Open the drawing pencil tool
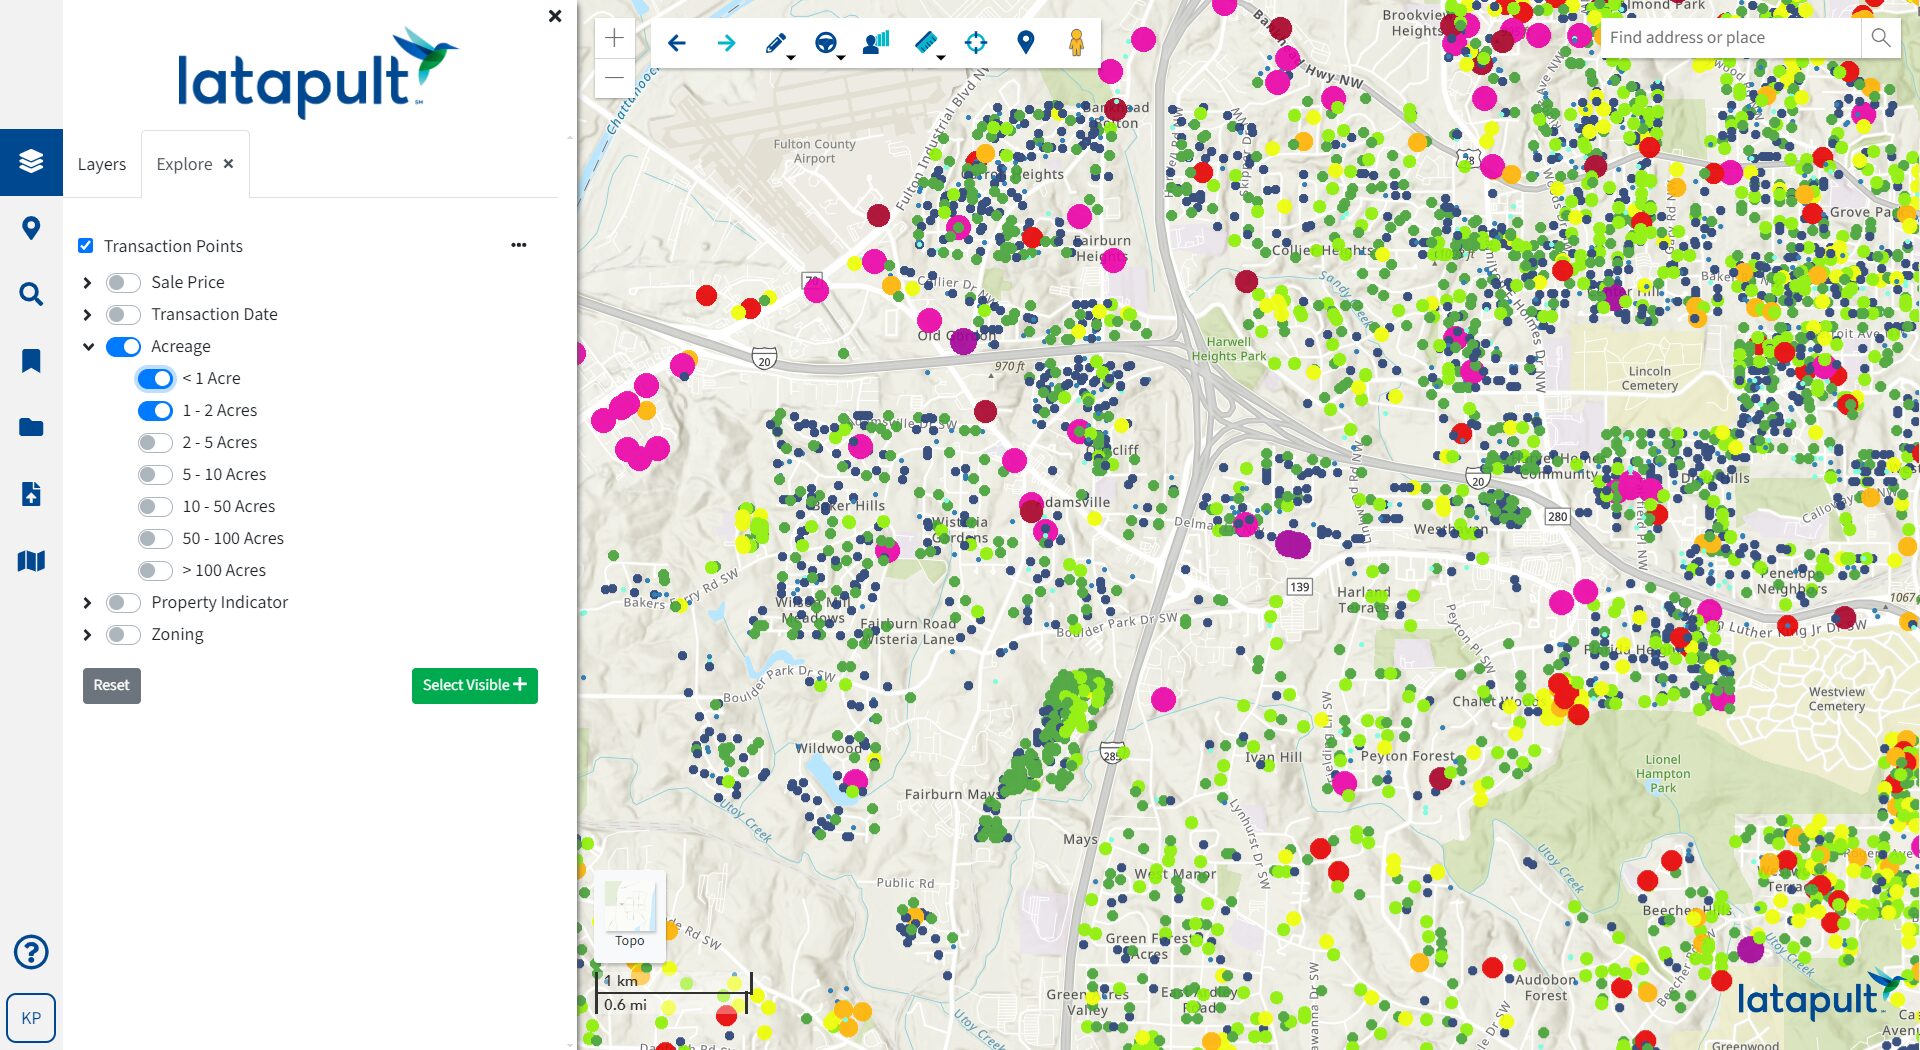1920x1050 pixels. [x=776, y=43]
